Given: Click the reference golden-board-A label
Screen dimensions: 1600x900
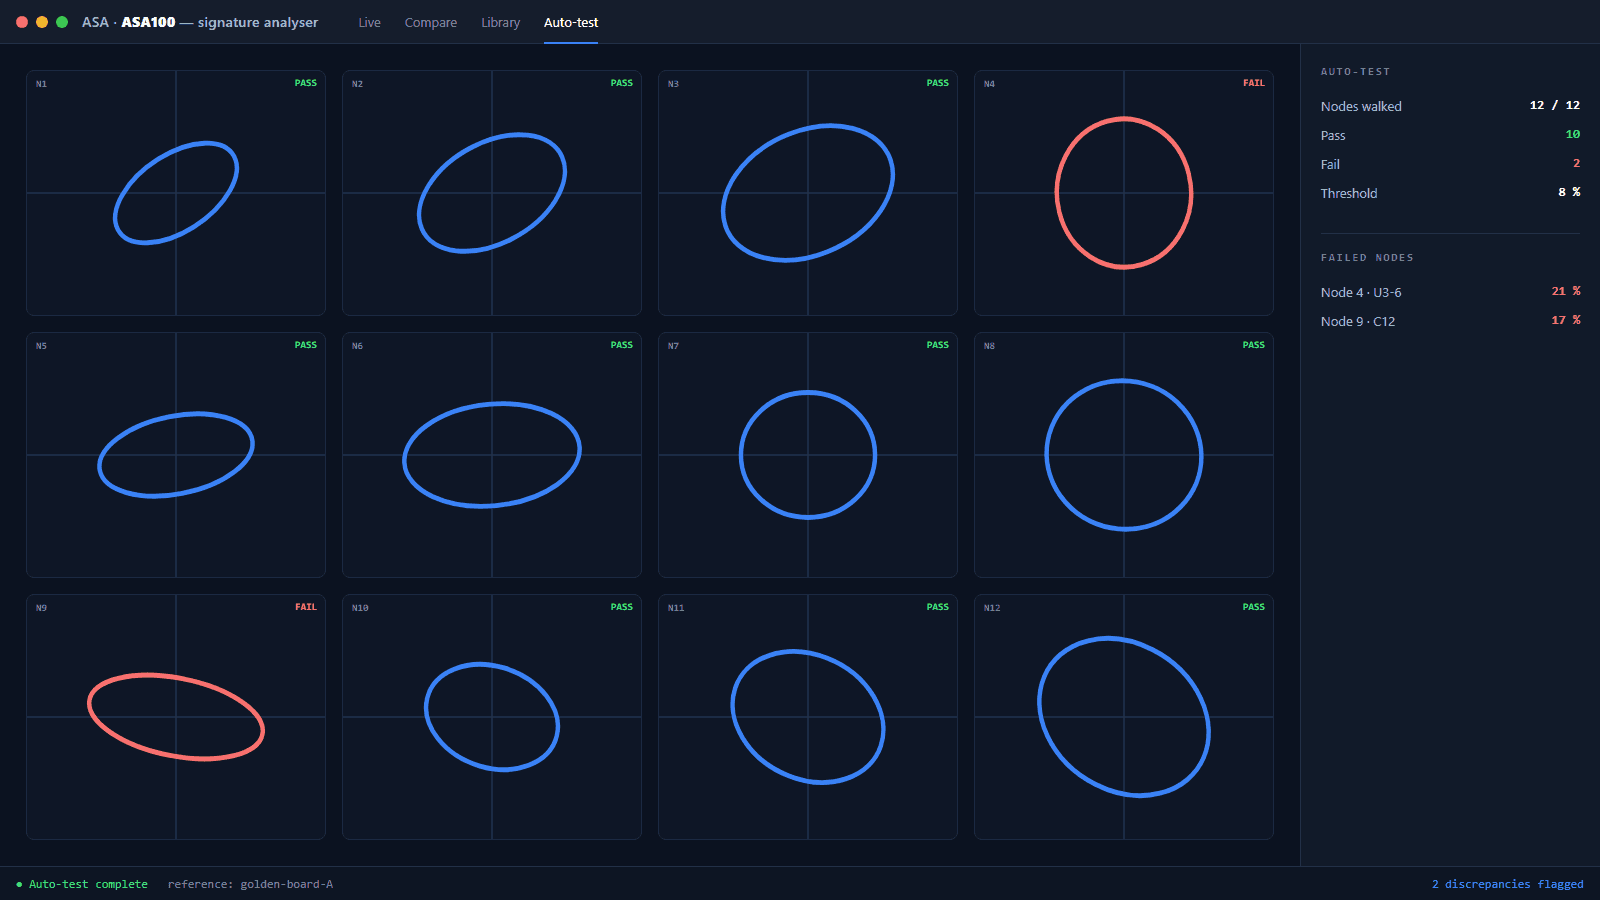Looking at the screenshot, I should 250,884.
